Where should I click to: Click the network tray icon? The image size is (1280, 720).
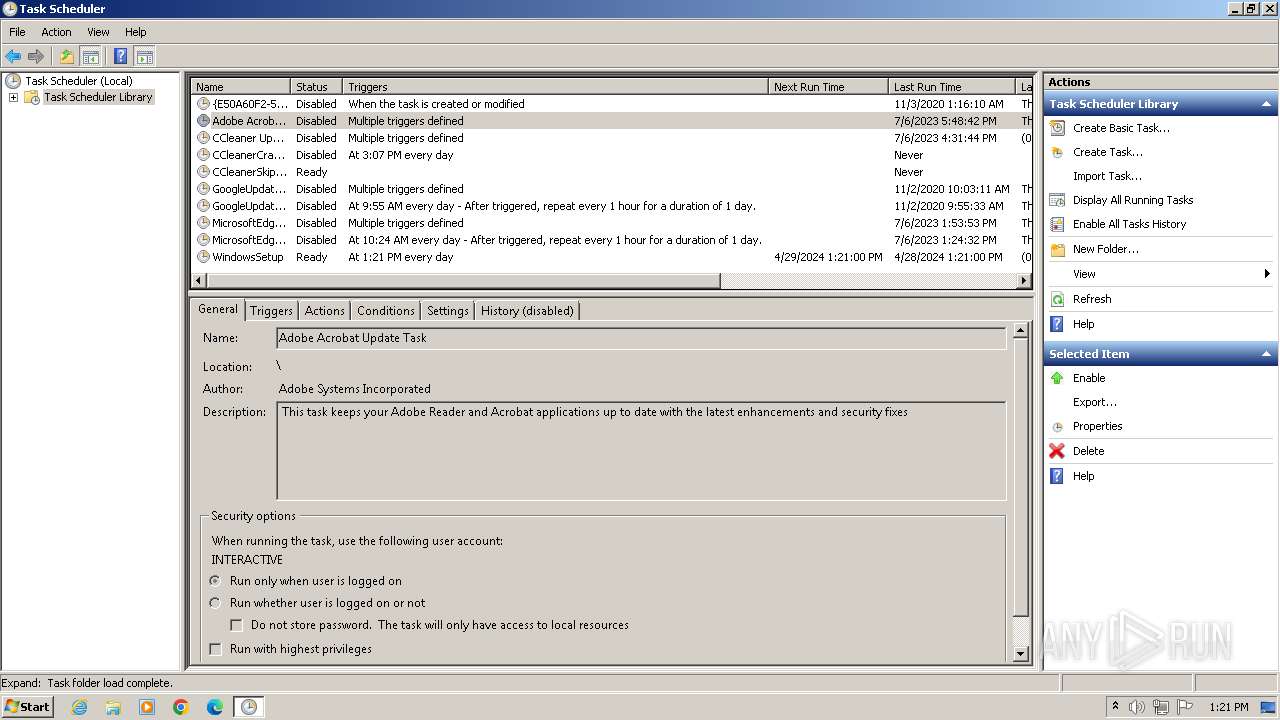[x=1161, y=707]
